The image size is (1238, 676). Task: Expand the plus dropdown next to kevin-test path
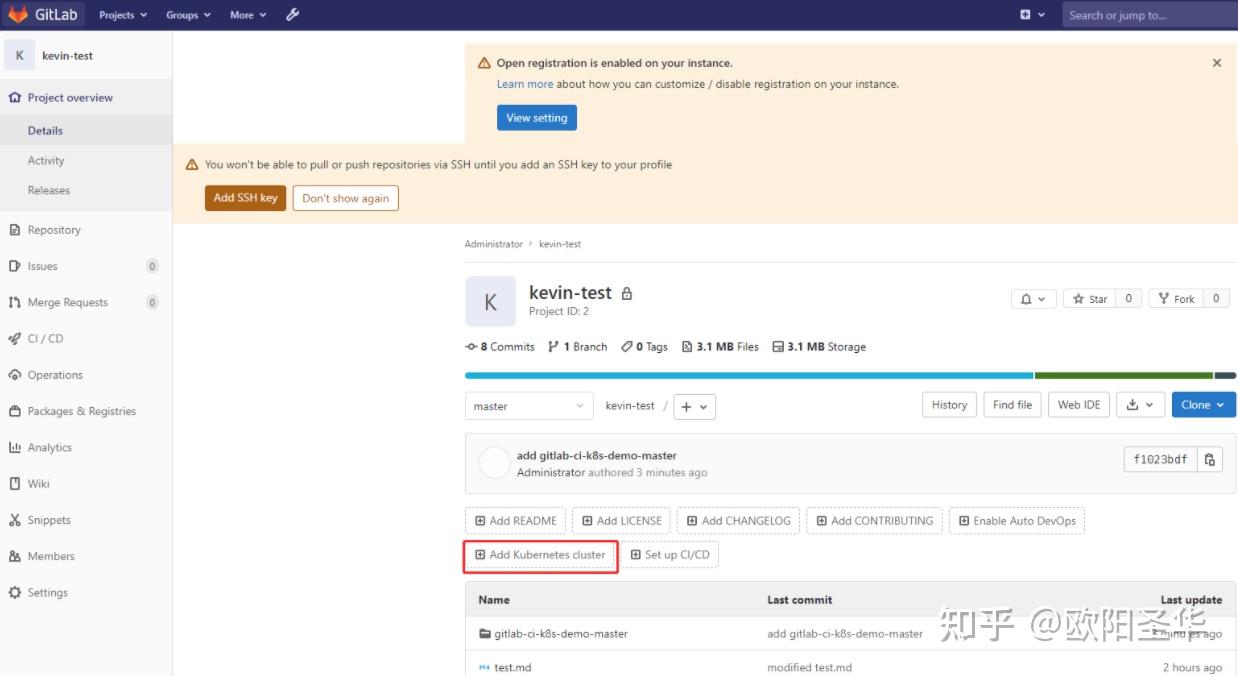pyautogui.click(x=694, y=406)
